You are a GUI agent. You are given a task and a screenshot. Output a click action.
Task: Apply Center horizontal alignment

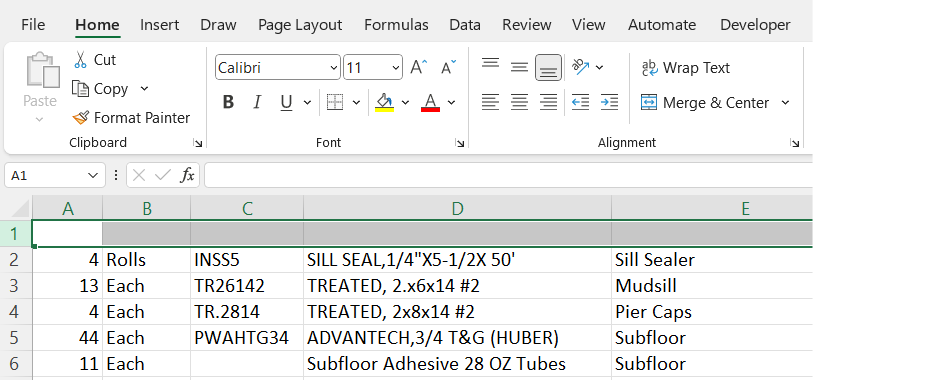point(519,103)
